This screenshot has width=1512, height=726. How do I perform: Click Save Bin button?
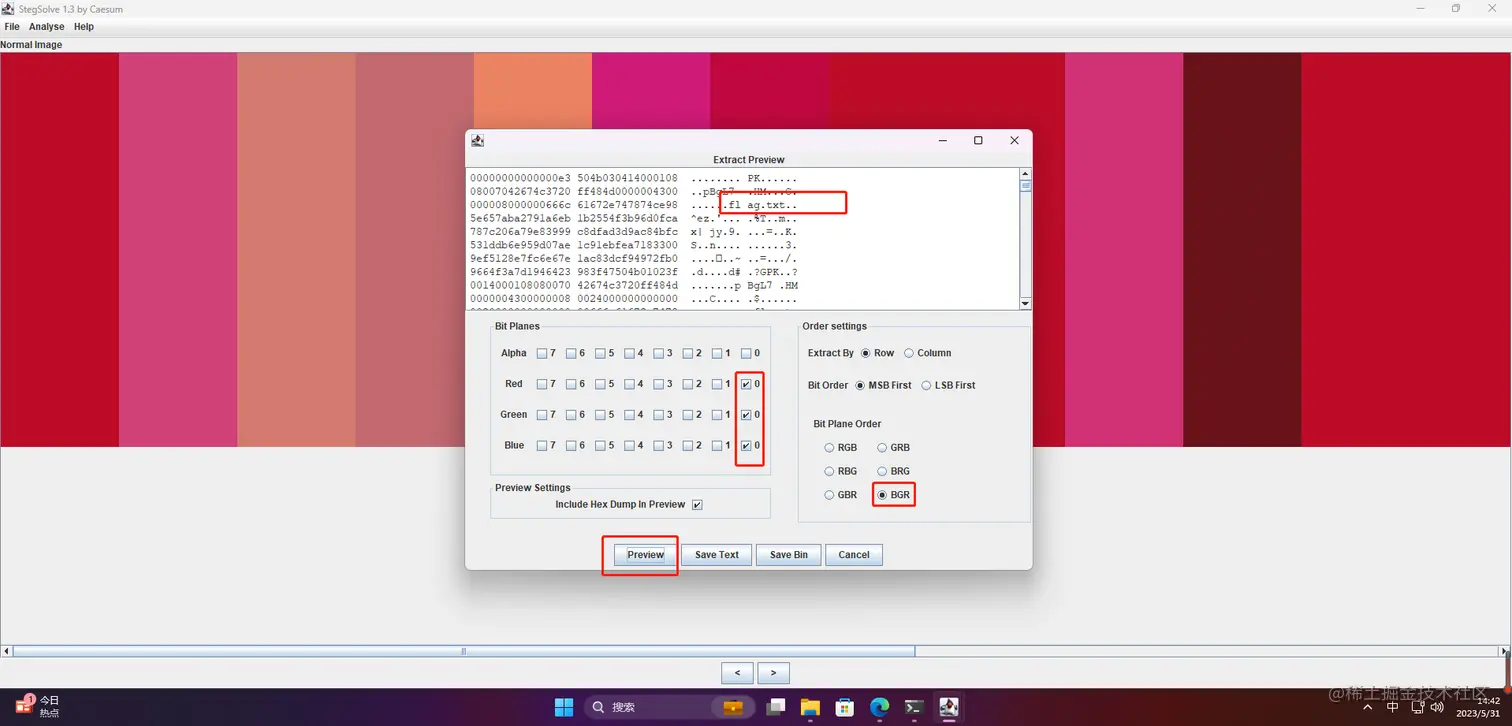[789, 555]
